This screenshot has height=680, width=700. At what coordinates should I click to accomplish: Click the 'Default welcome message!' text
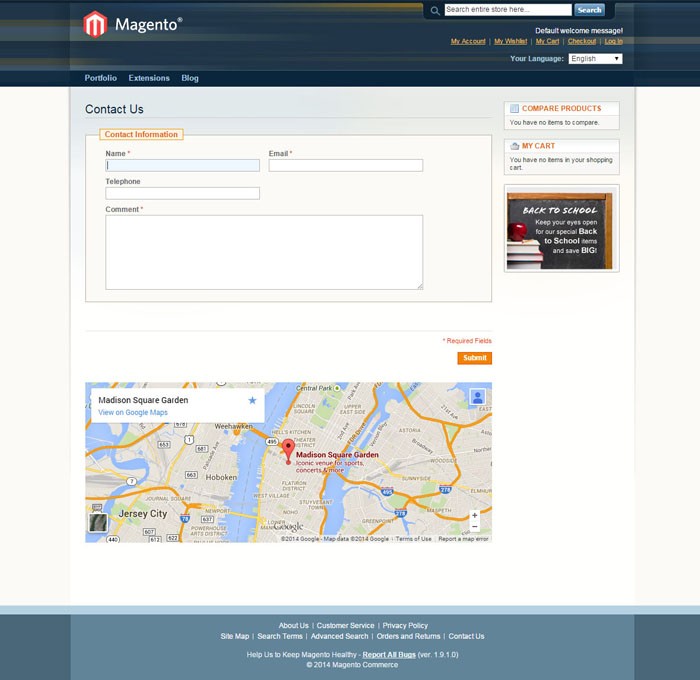click(579, 30)
